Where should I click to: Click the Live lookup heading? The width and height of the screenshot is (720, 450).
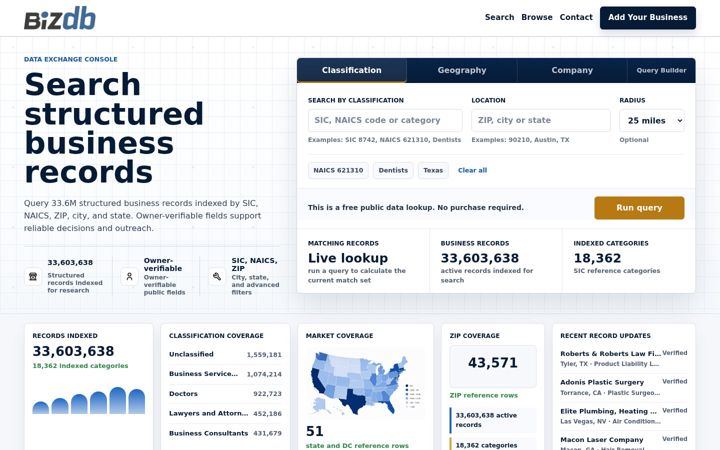click(x=348, y=258)
